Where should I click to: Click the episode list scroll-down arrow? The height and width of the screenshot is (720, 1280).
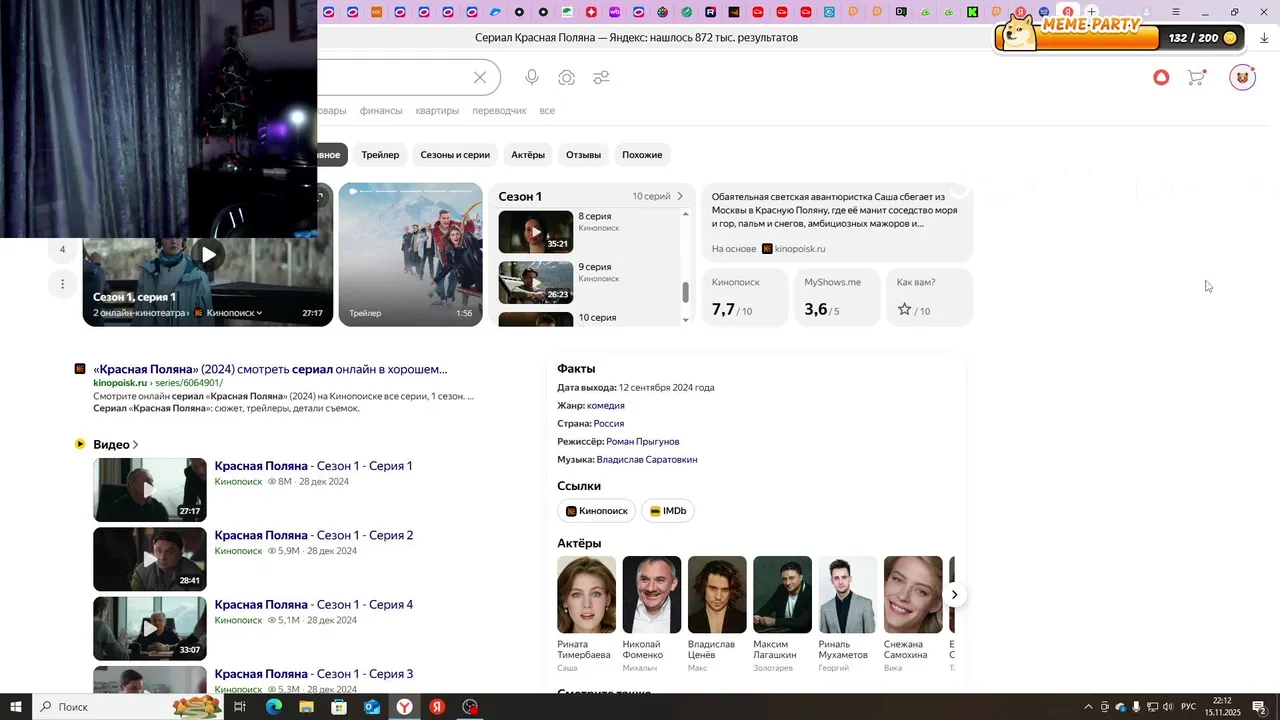[x=686, y=319]
